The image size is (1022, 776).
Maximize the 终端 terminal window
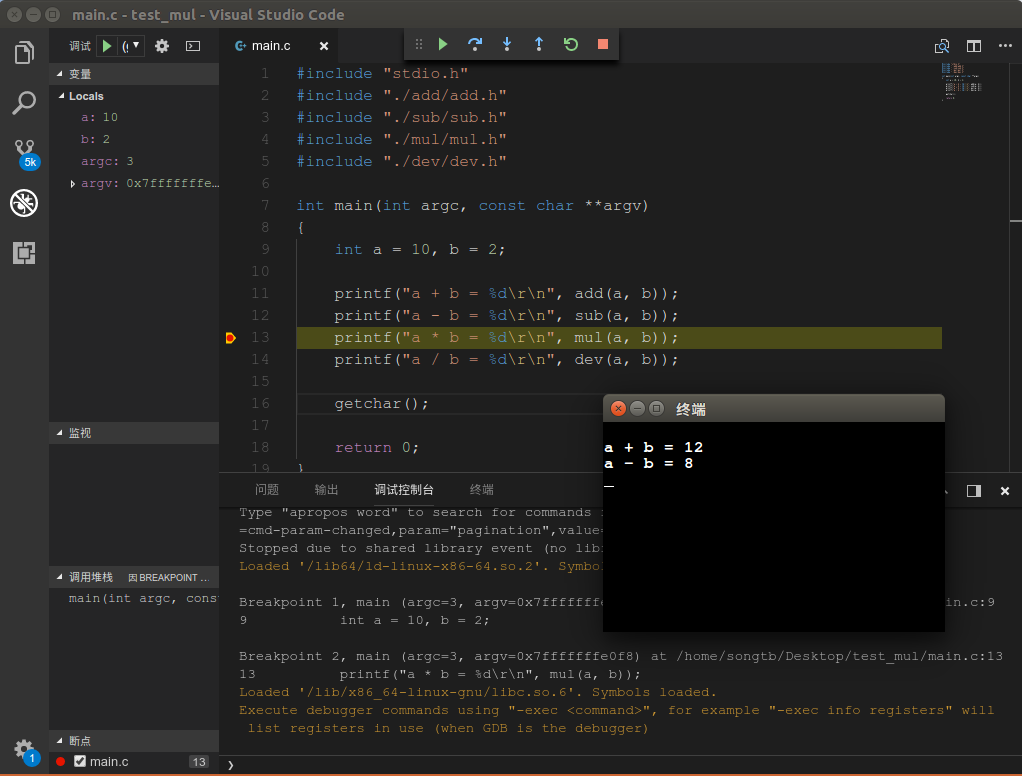click(657, 409)
